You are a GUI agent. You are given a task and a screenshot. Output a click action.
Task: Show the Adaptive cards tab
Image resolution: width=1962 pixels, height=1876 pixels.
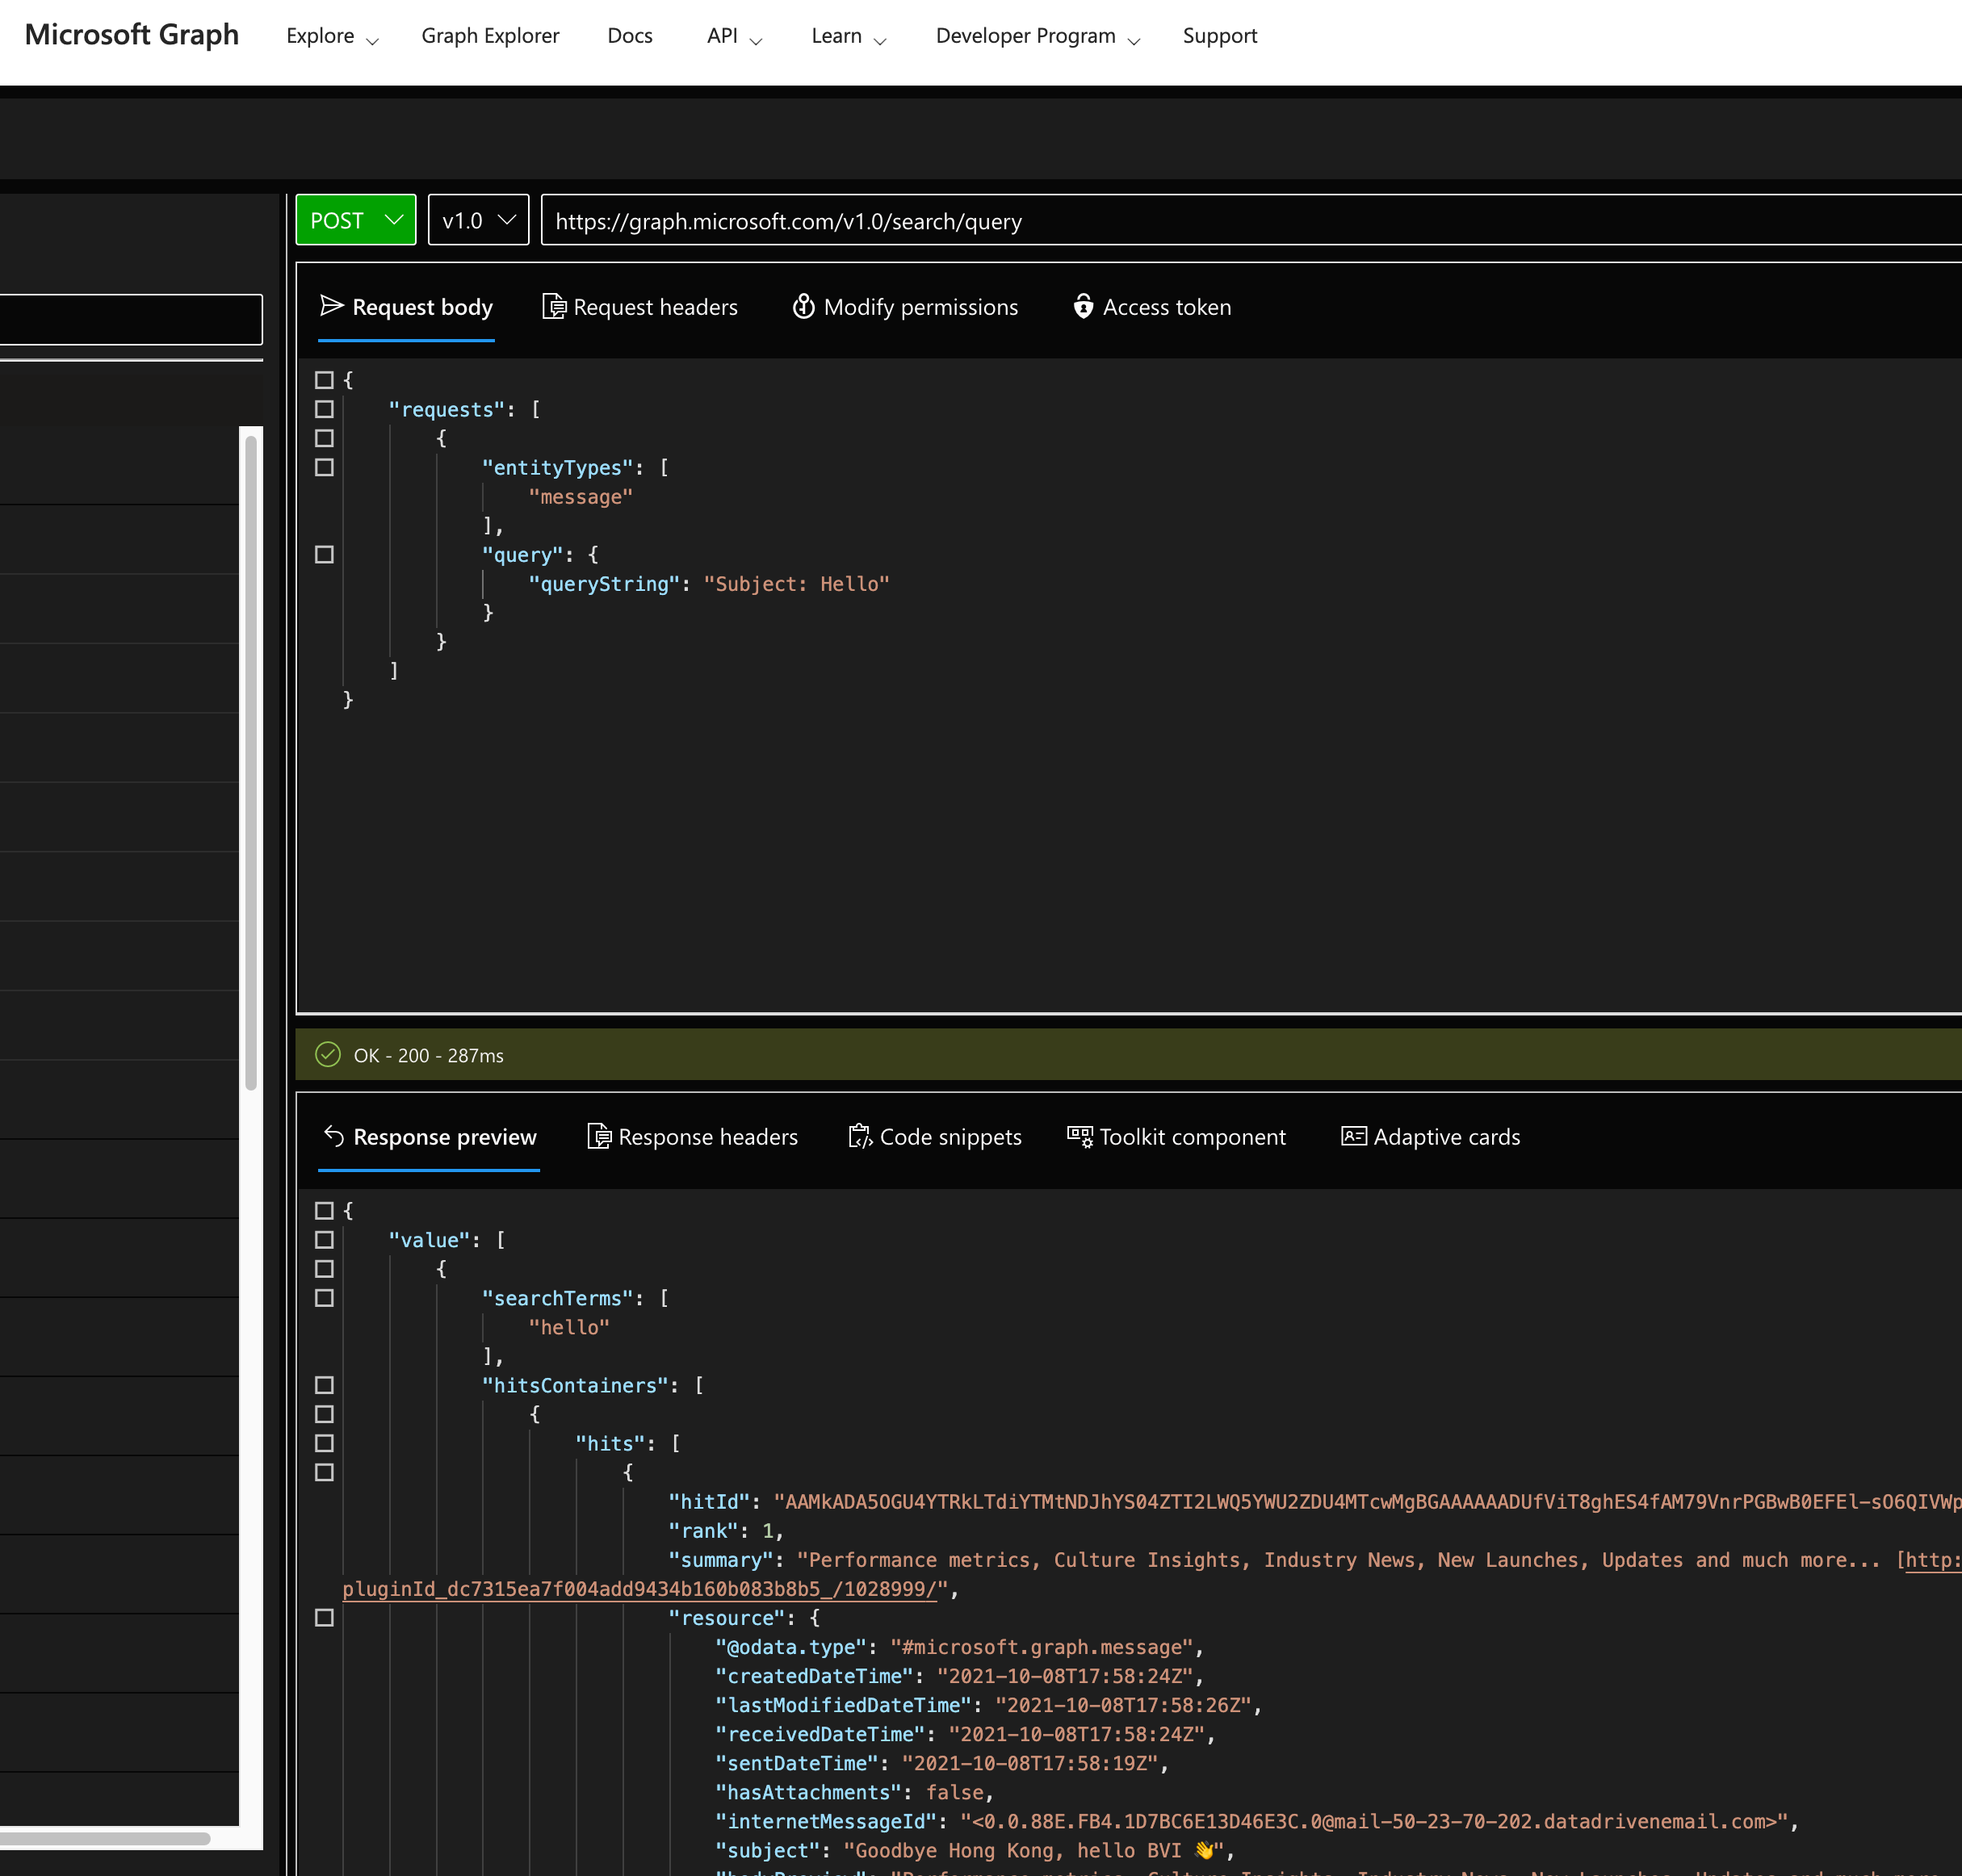pyautogui.click(x=1431, y=1137)
